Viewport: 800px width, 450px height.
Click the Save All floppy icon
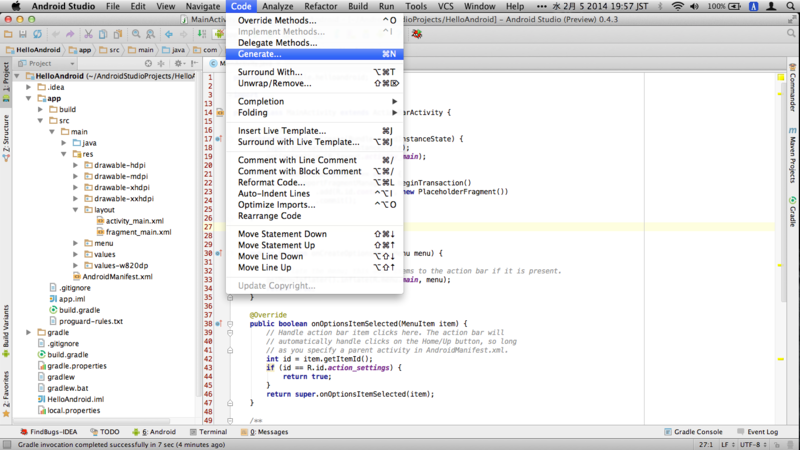point(22,34)
